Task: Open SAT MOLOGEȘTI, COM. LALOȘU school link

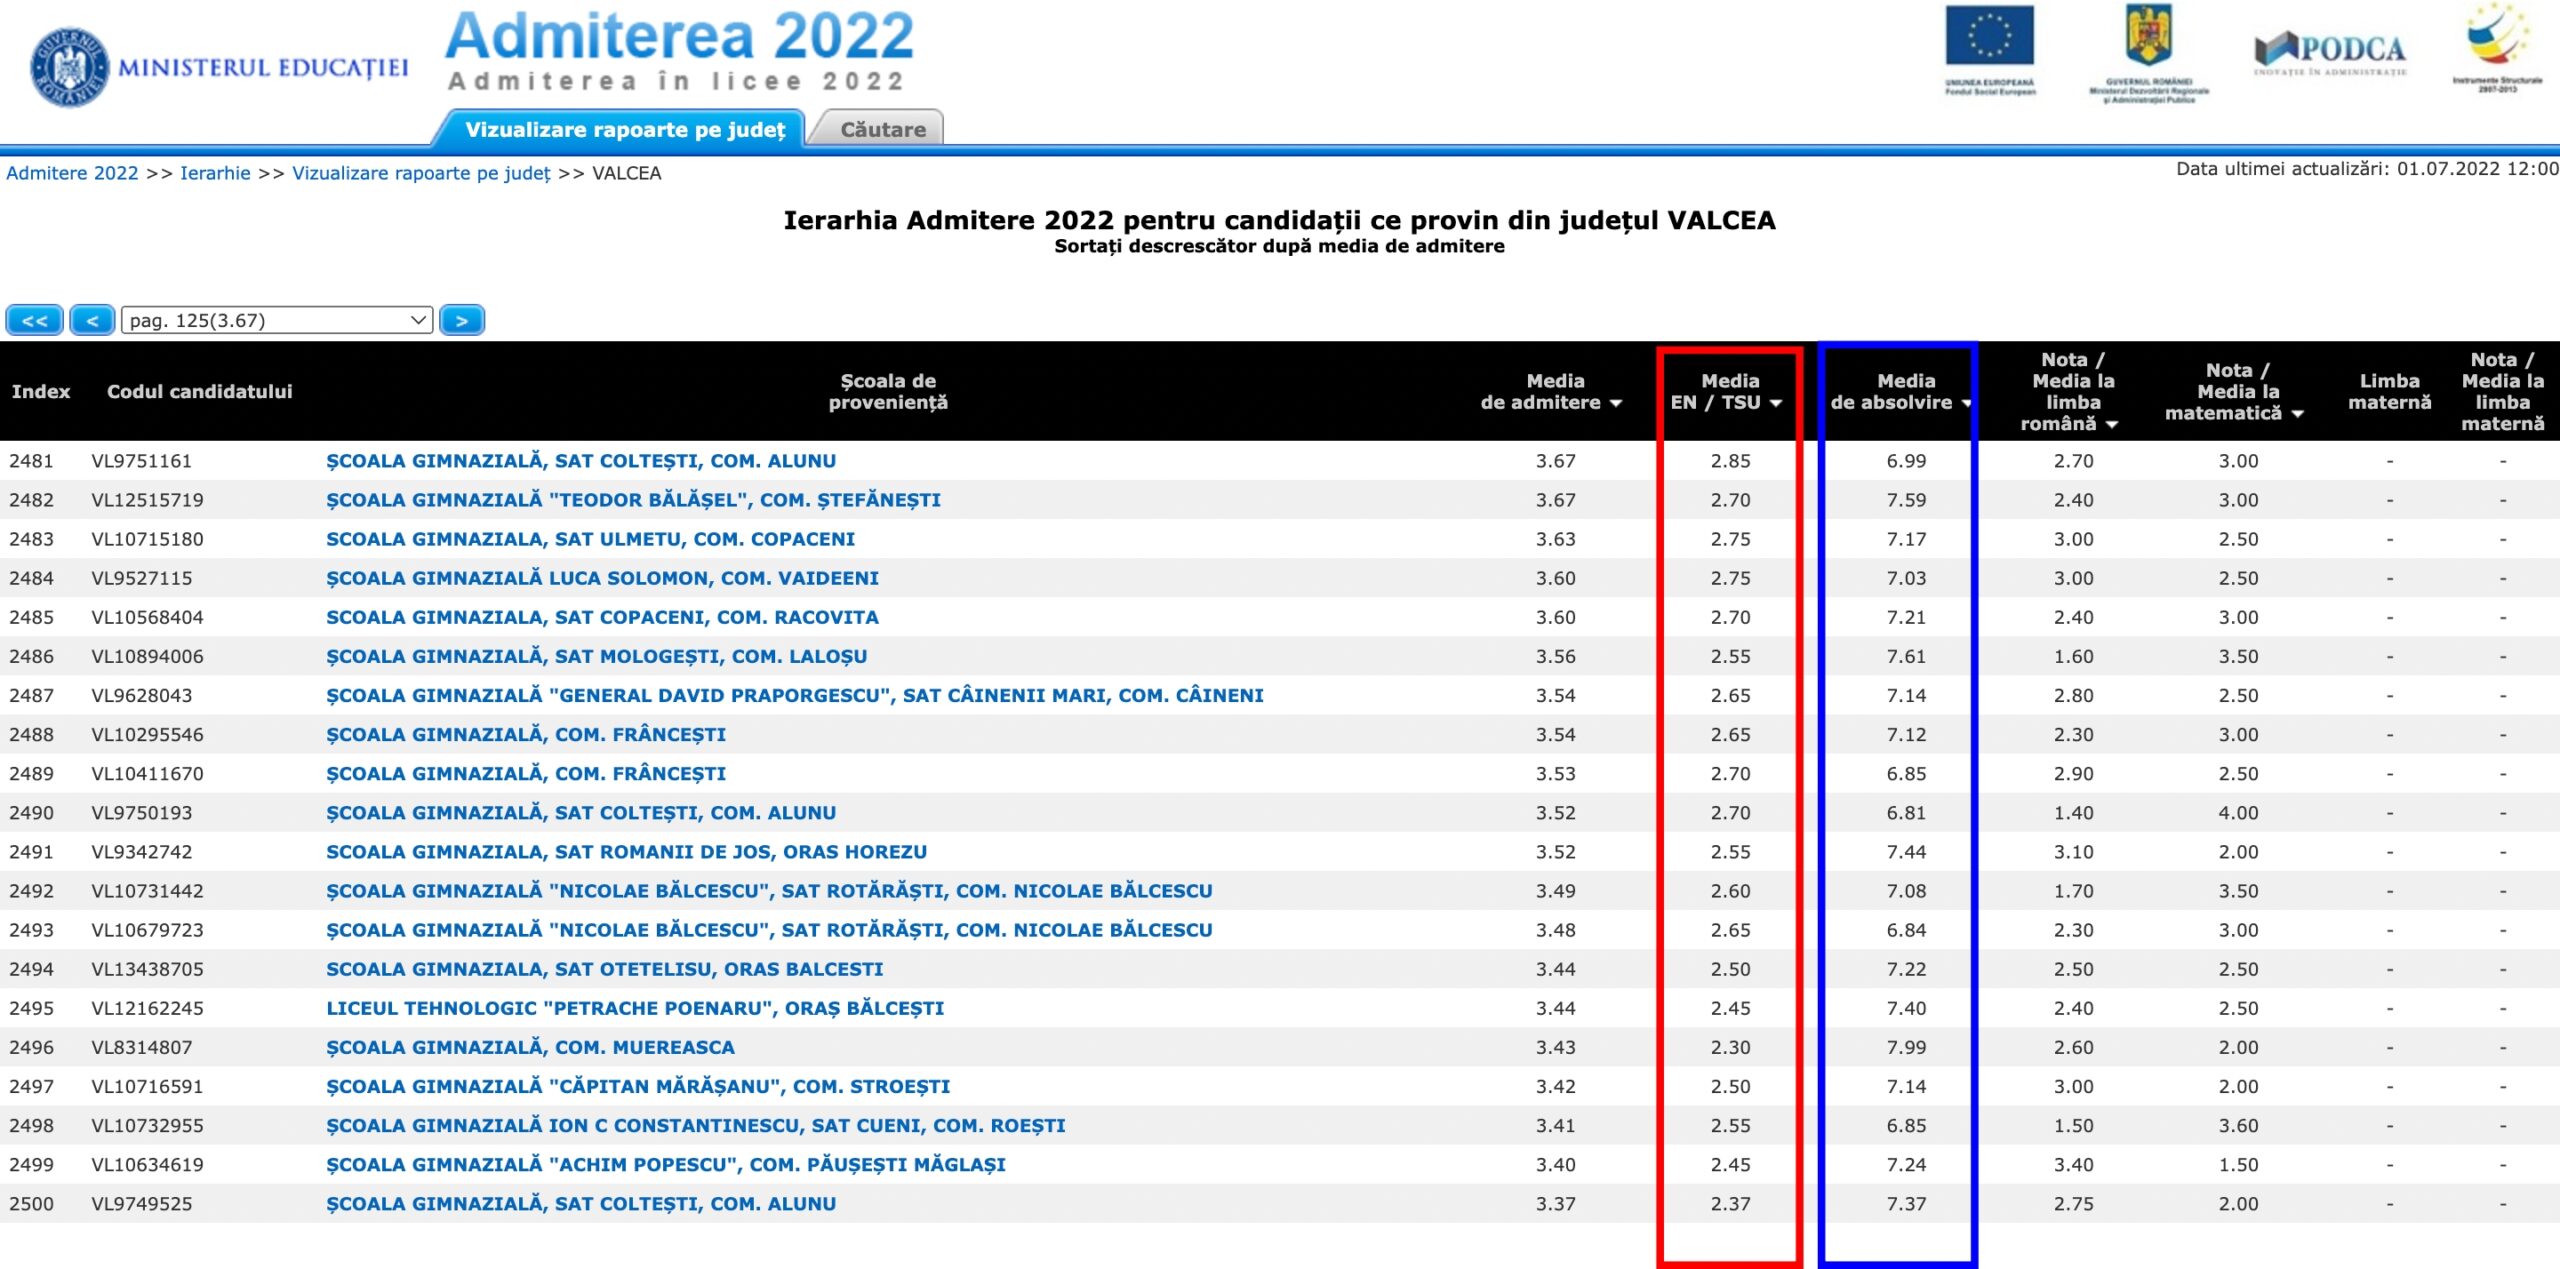Action: tap(596, 656)
